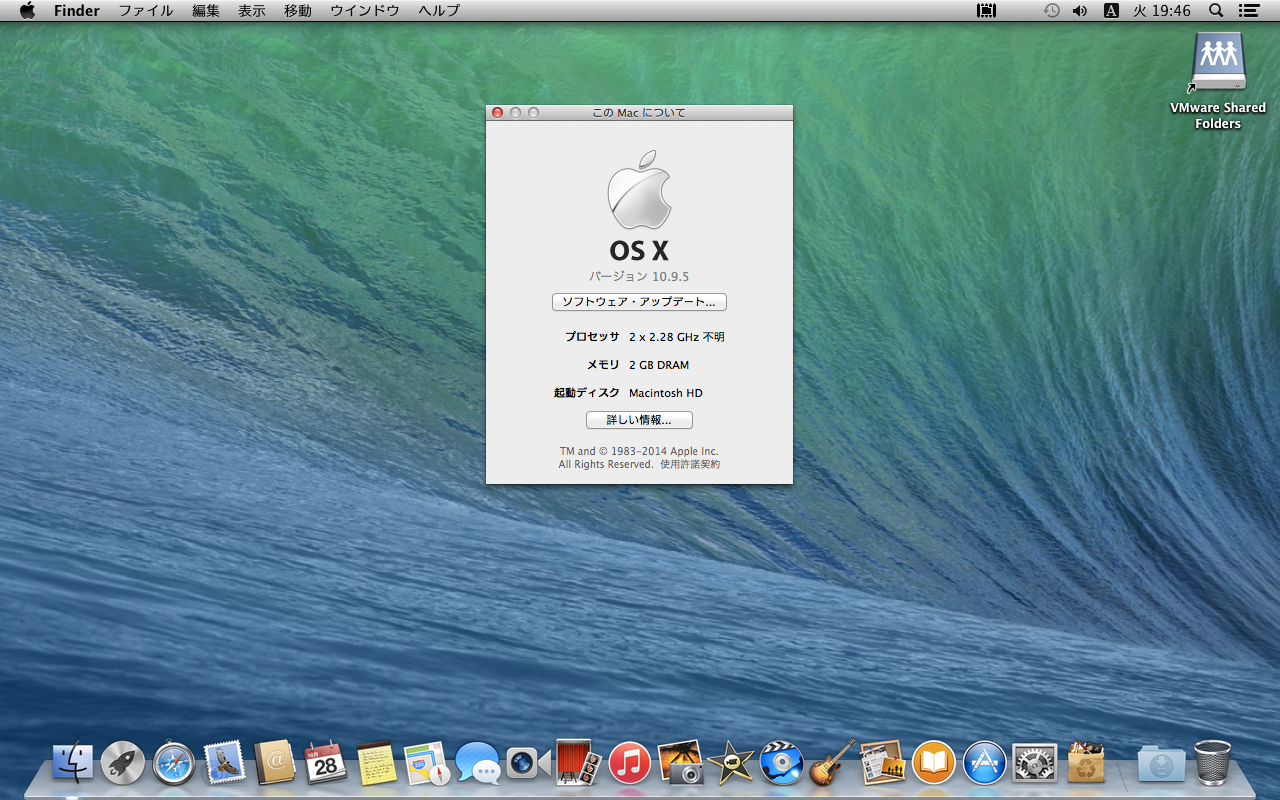Open System Preferences gear icon

coord(1034,764)
